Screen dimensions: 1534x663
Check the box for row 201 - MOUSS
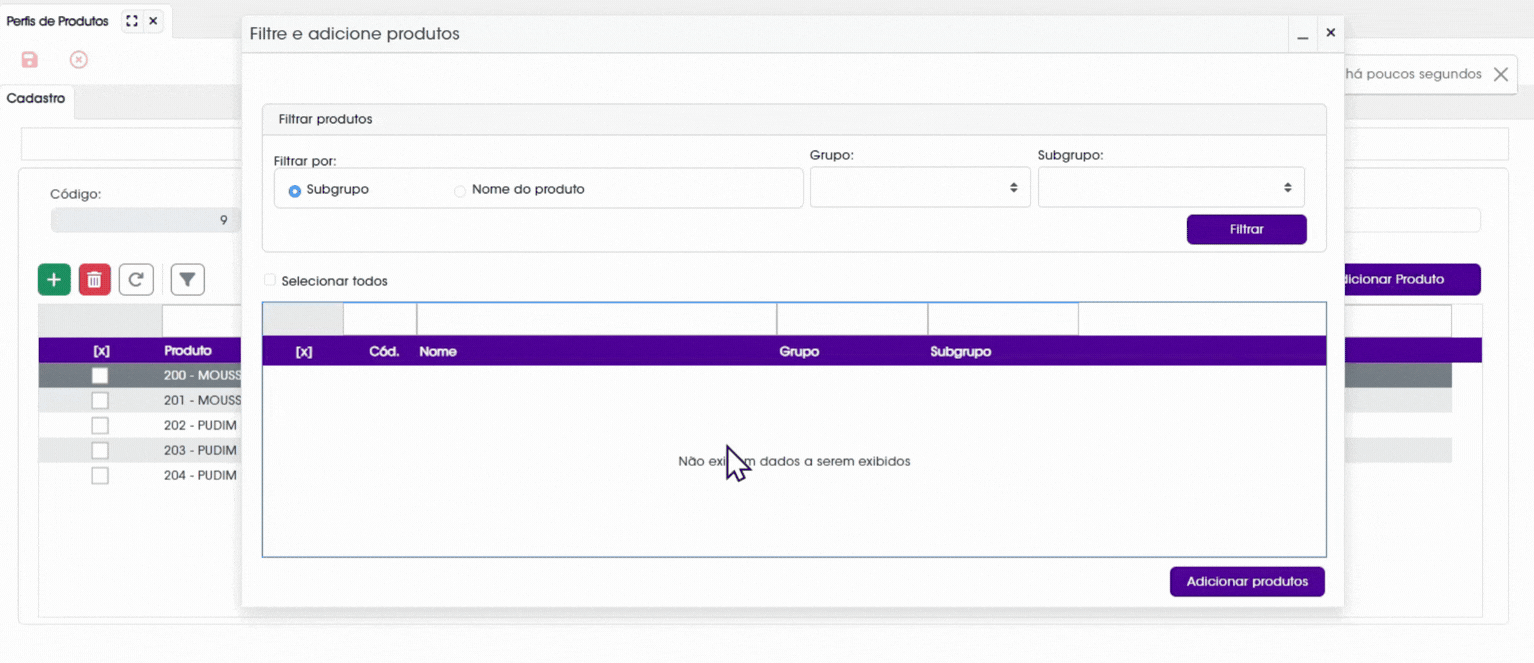tap(100, 400)
